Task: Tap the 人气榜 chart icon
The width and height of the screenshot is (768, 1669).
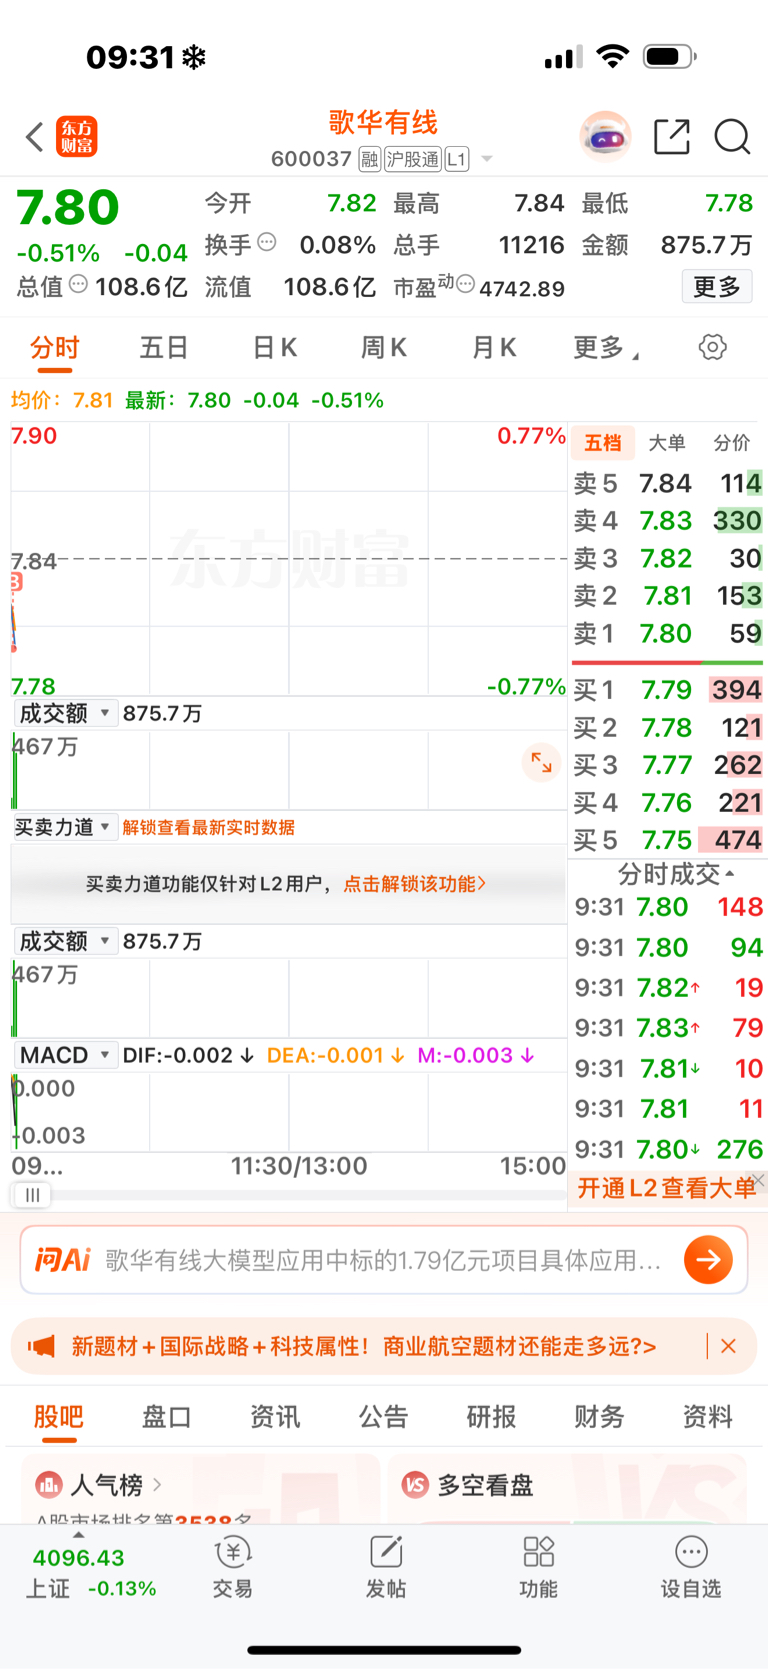Action: coord(49,1485)
